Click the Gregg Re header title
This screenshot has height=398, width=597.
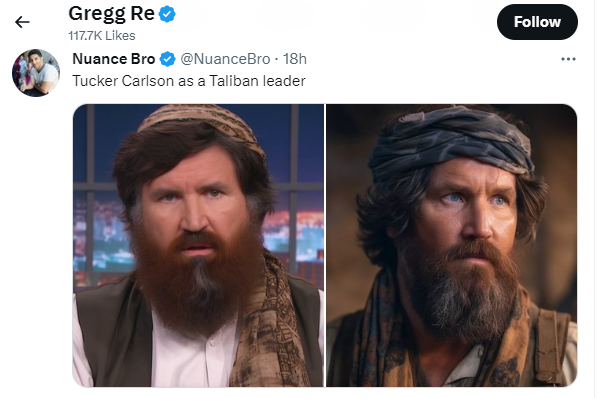pos(111,14)
